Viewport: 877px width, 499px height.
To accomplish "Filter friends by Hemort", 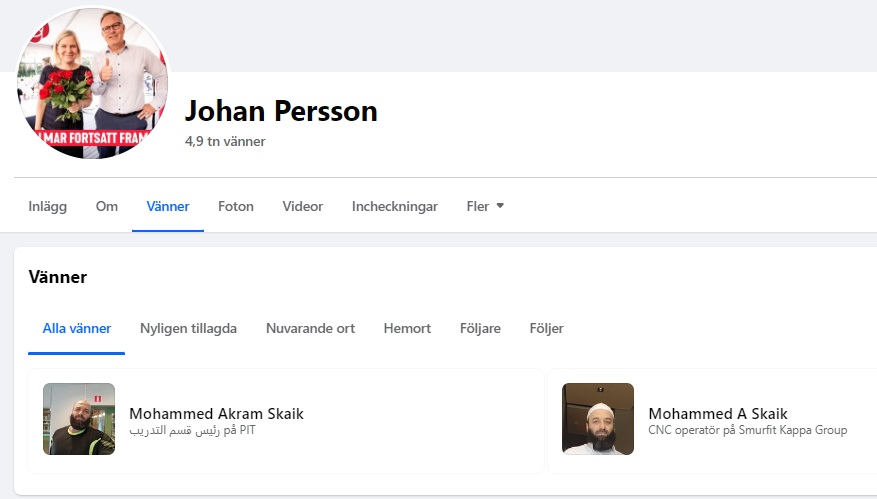I will point(407,329).
